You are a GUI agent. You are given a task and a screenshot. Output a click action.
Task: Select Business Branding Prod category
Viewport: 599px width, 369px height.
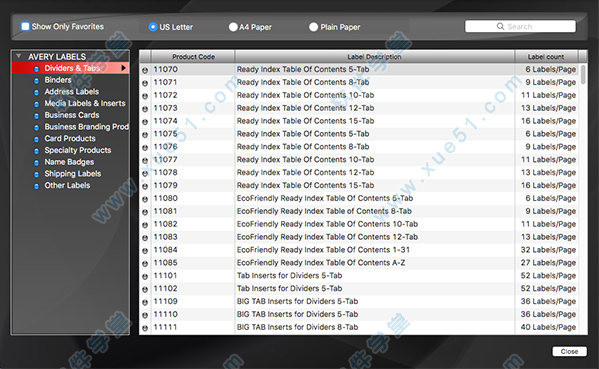[86, 127]
